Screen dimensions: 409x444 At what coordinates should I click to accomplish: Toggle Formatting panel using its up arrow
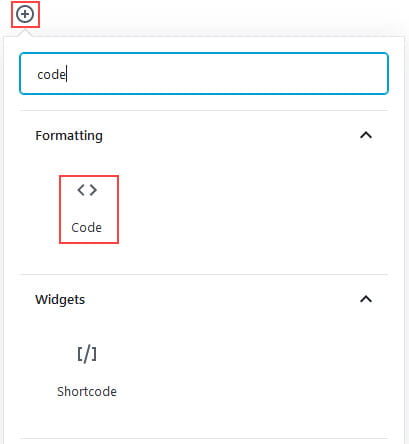(366, 135)
